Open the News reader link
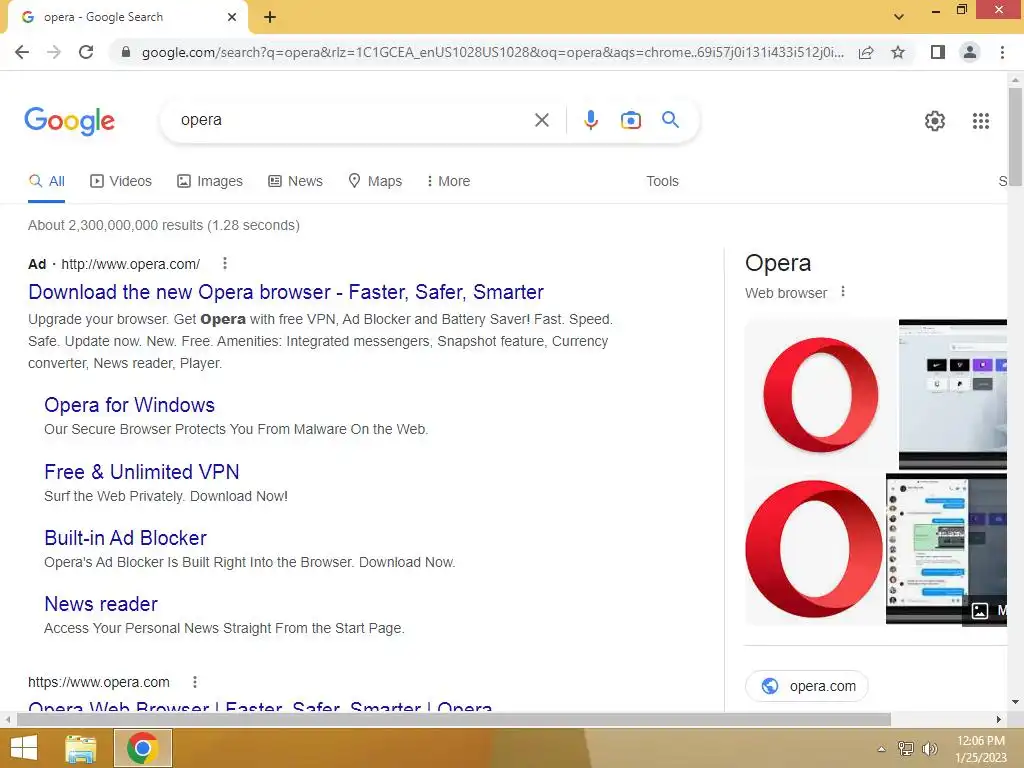Viewport: 1024px width, 768px height. (x=101, y=604)
